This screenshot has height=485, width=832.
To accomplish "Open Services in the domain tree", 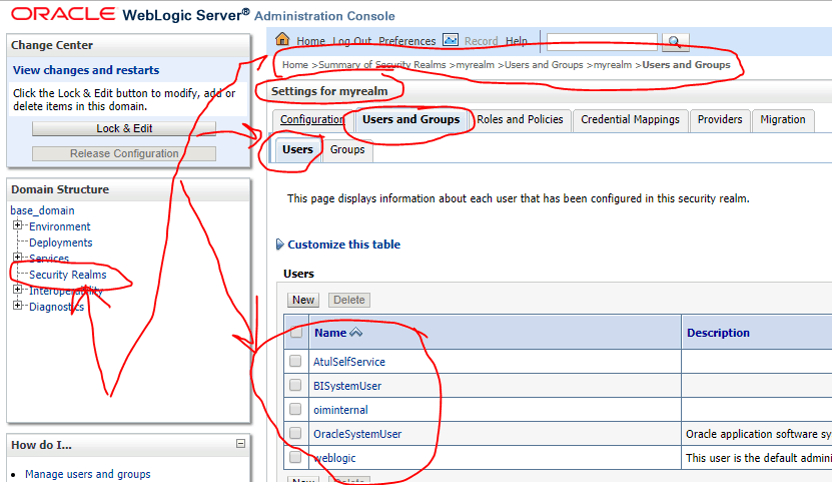I will [49, 258].
